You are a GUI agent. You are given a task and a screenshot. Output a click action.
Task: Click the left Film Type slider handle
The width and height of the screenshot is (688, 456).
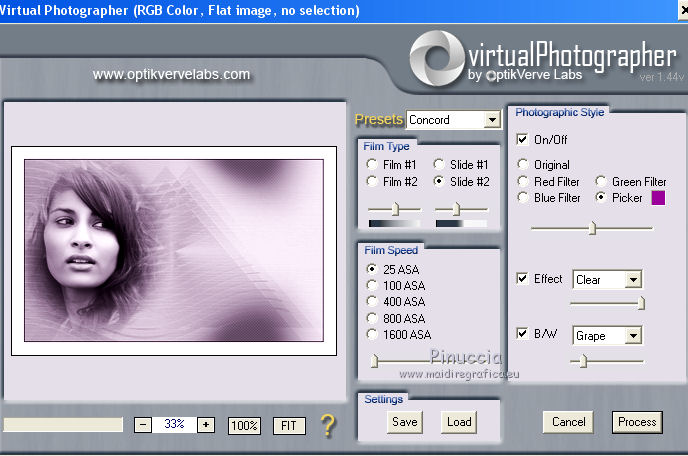(x=395, y=209)
